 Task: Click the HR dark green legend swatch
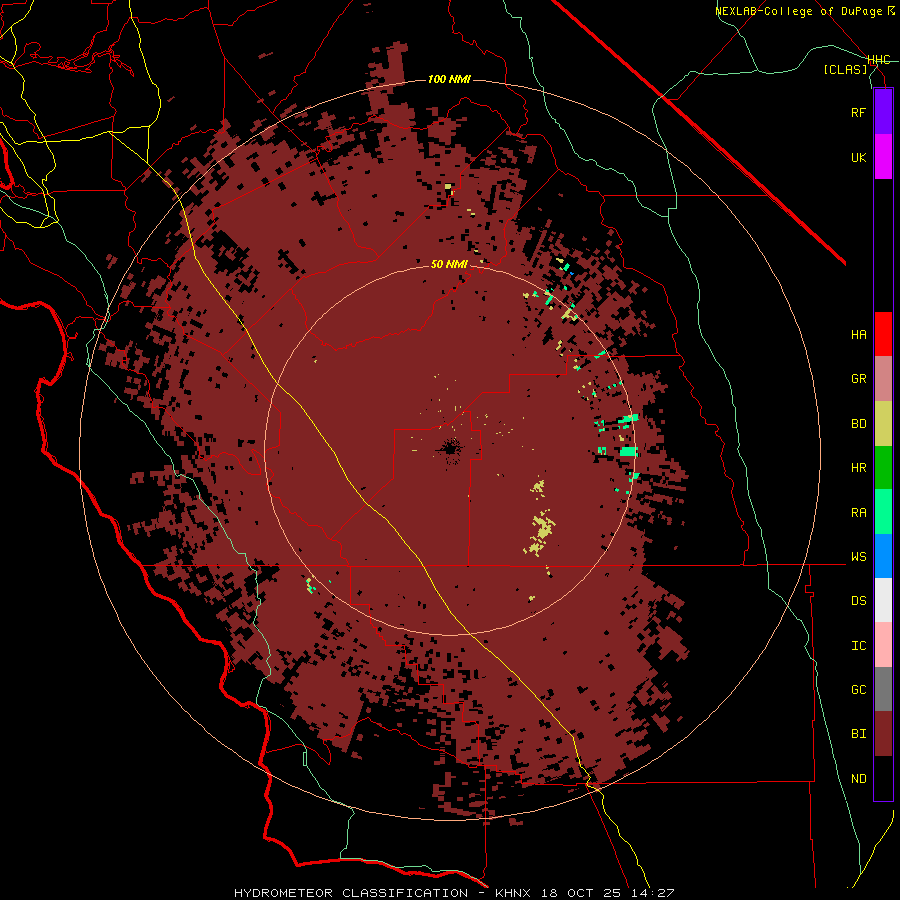click(883, 468)
